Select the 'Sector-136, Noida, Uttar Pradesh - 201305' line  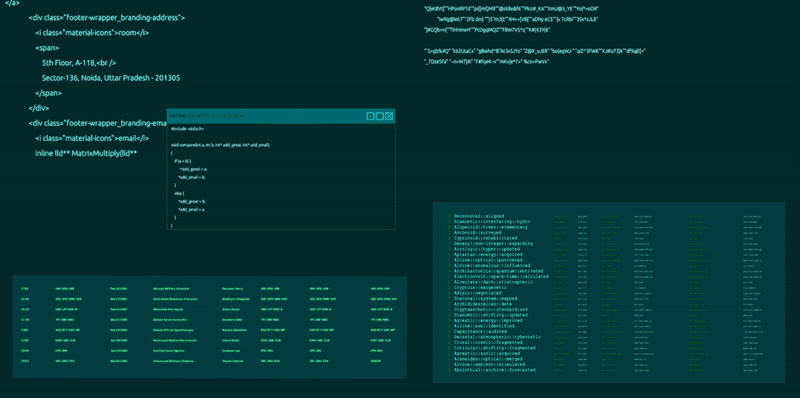pos(111,78)
